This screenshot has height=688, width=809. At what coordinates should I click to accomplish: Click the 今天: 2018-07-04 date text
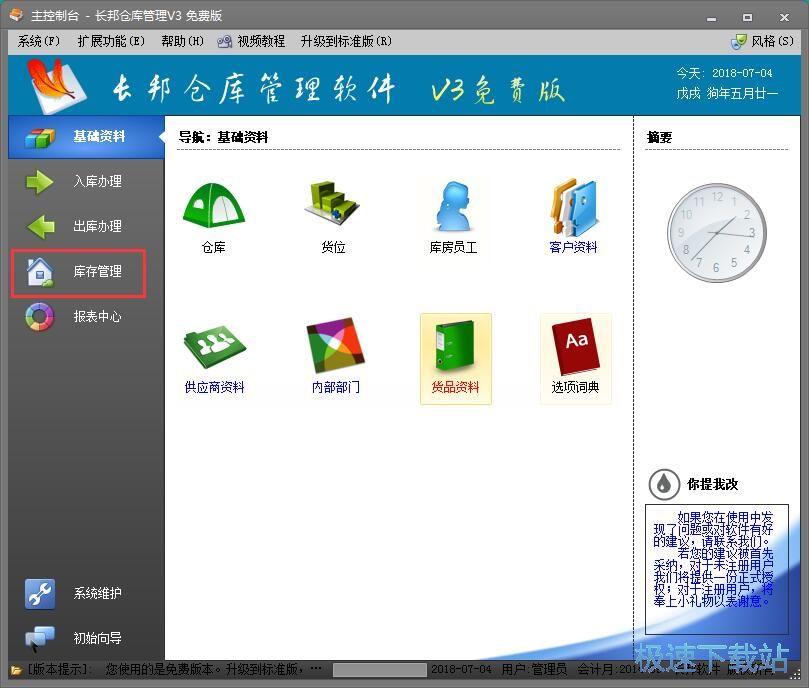pyautogui.click(x=724, y=73)
